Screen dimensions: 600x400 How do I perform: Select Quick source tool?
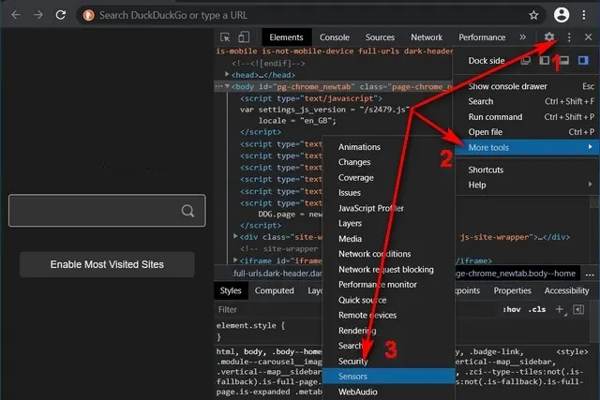click(389, 300)
